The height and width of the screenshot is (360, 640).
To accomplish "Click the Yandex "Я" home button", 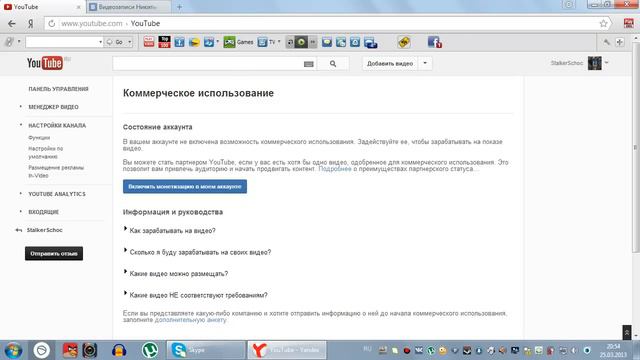I will [31, 24].
